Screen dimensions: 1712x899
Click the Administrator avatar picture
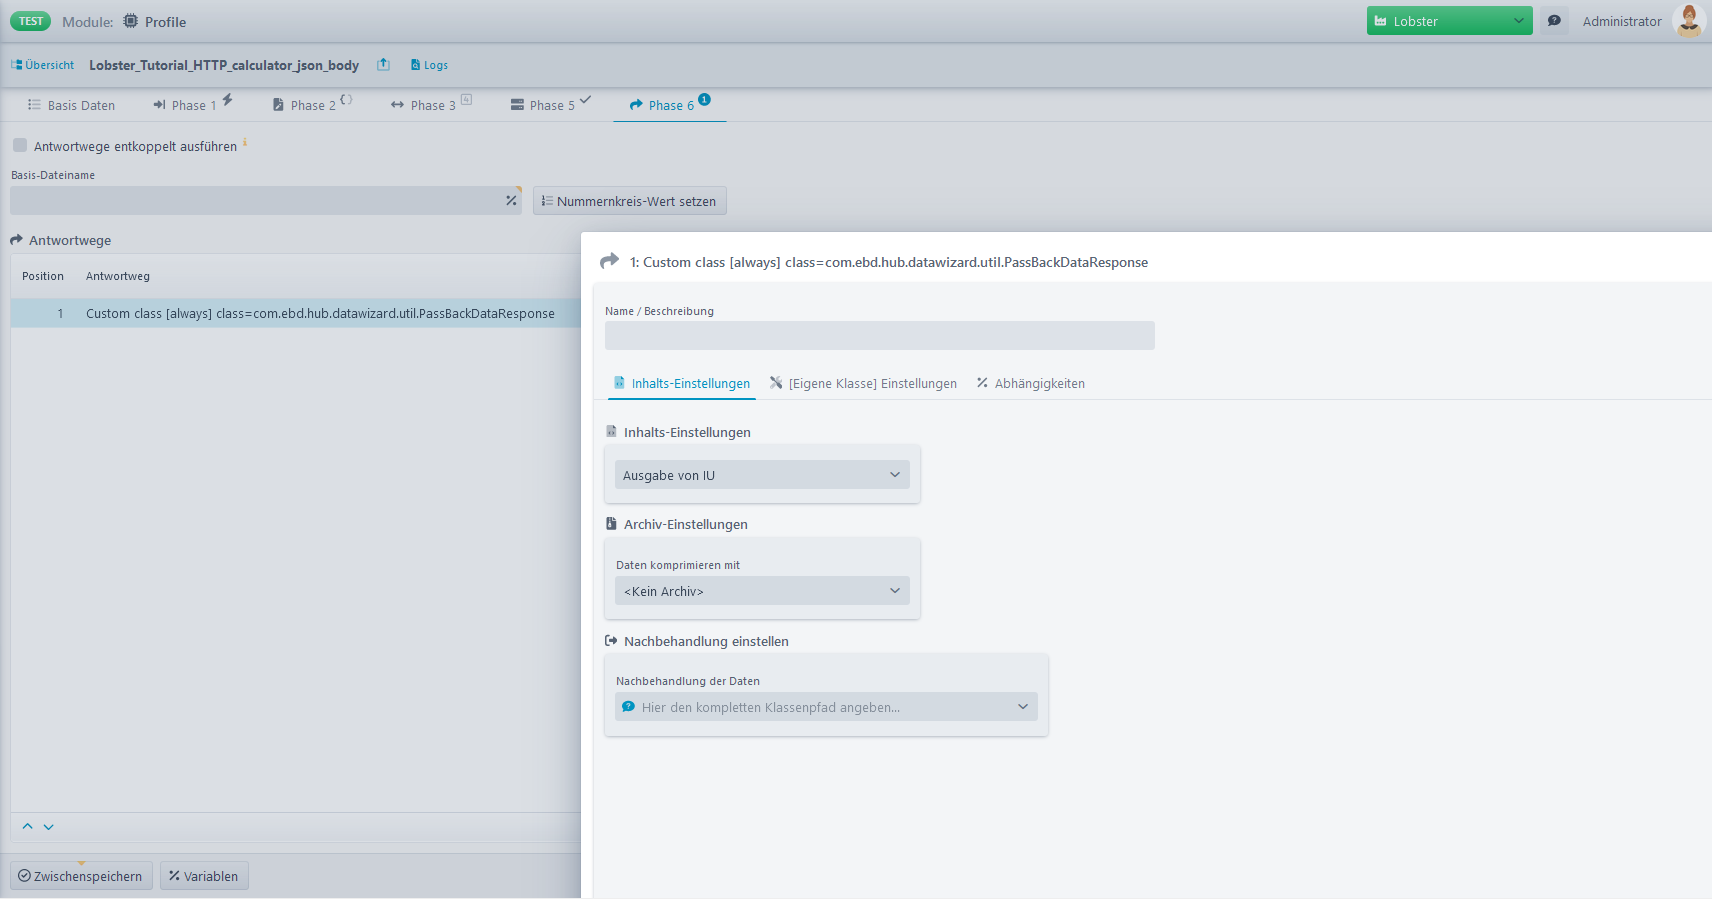click(1688, 21)
